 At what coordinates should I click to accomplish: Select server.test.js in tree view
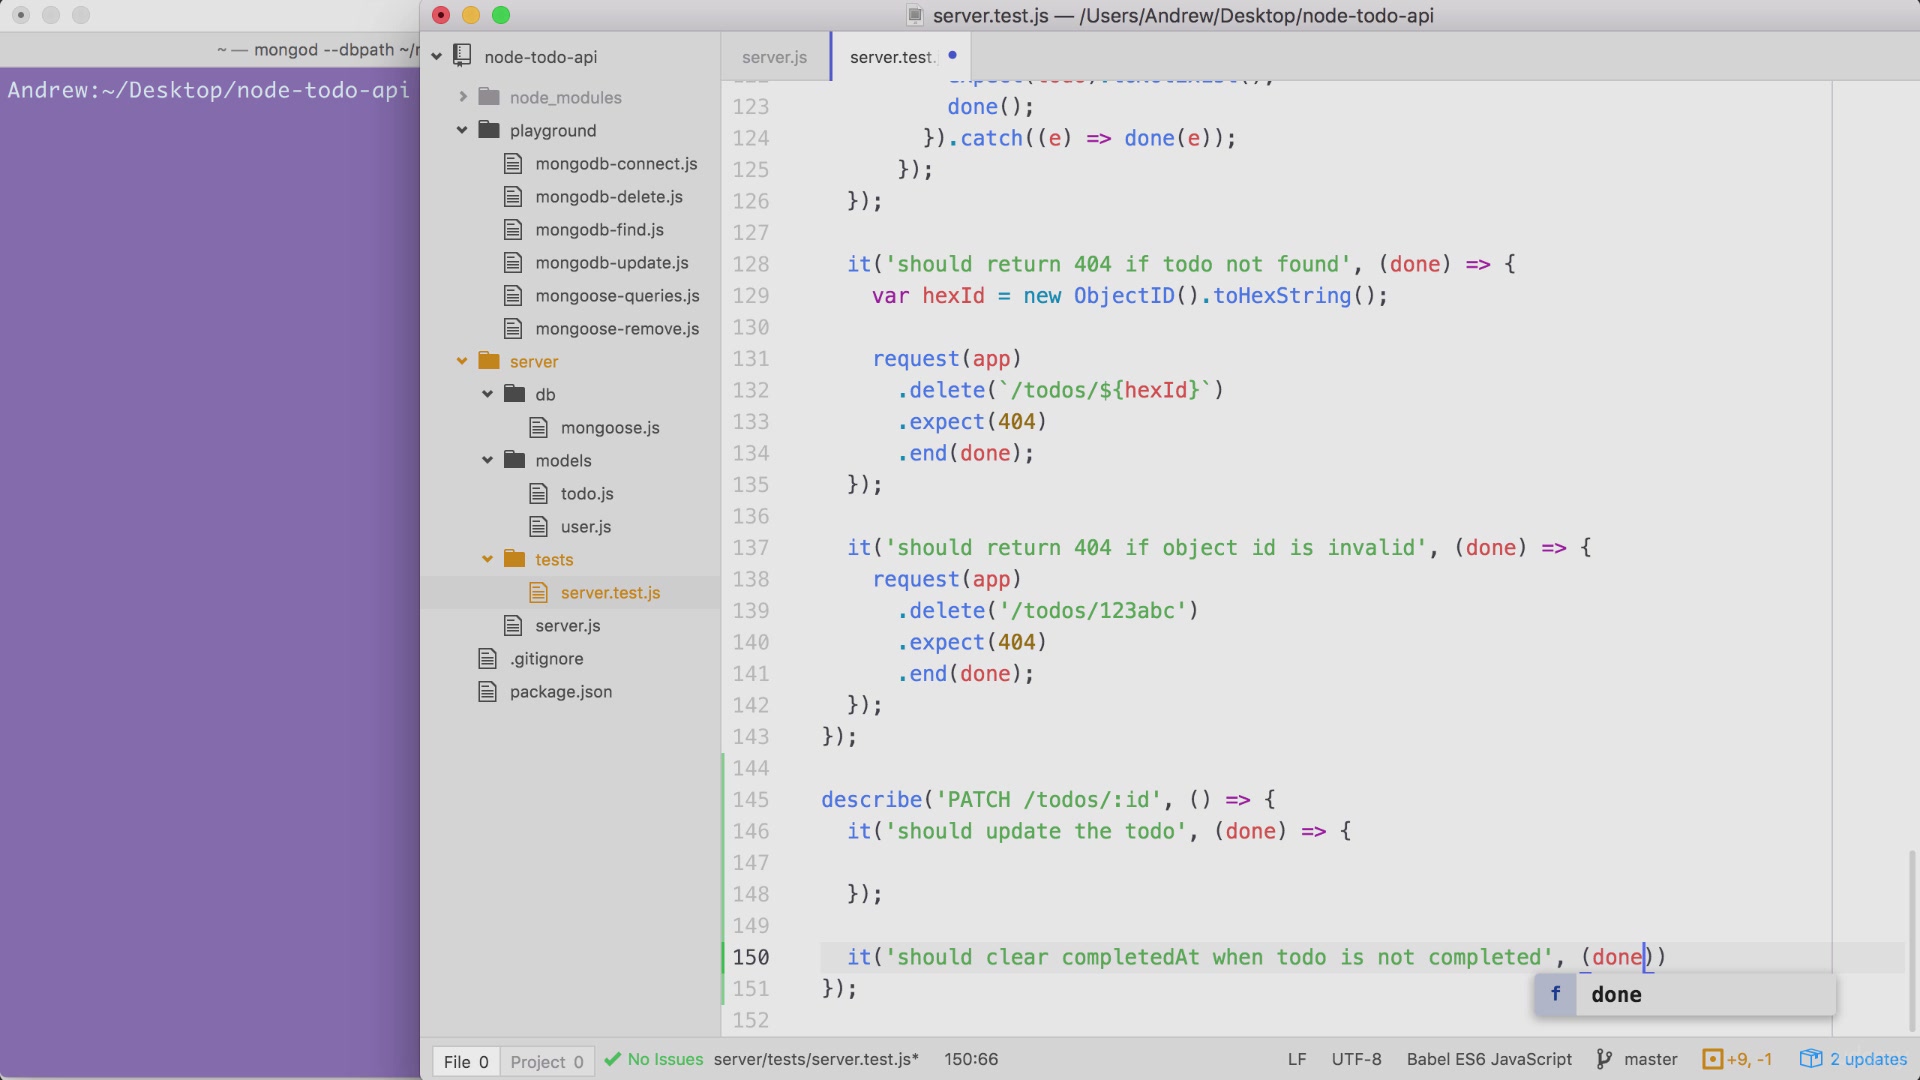(x=610, y=592)
